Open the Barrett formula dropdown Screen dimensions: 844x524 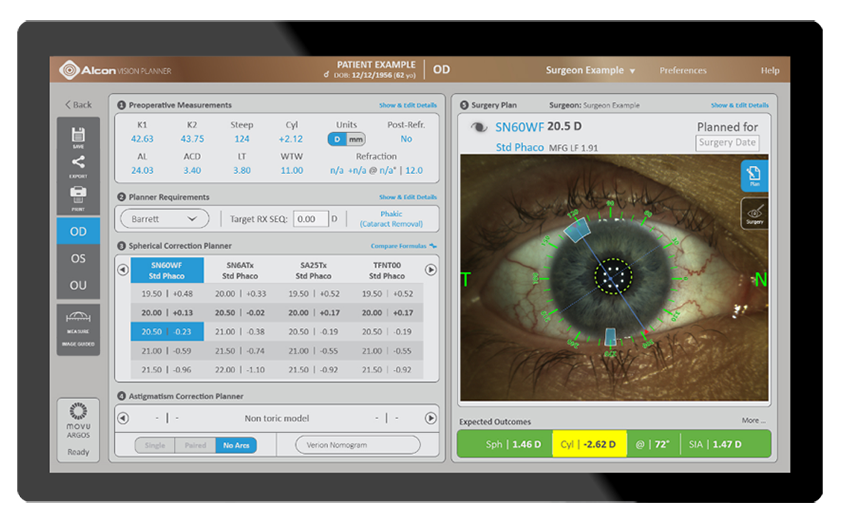164,219
